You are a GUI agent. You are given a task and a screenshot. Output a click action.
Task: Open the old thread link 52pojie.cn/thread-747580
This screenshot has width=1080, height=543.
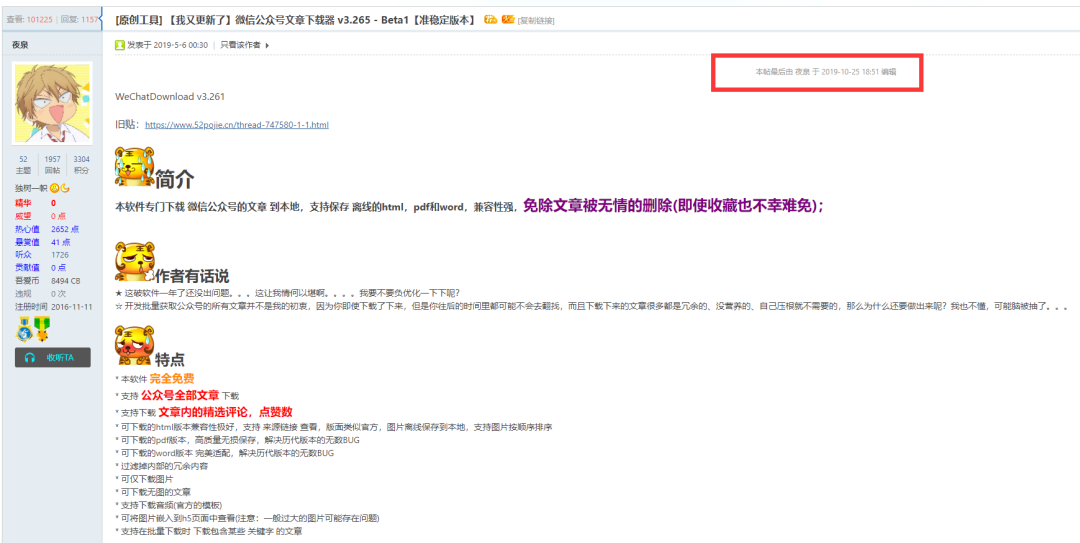click(x=237, y=125)
